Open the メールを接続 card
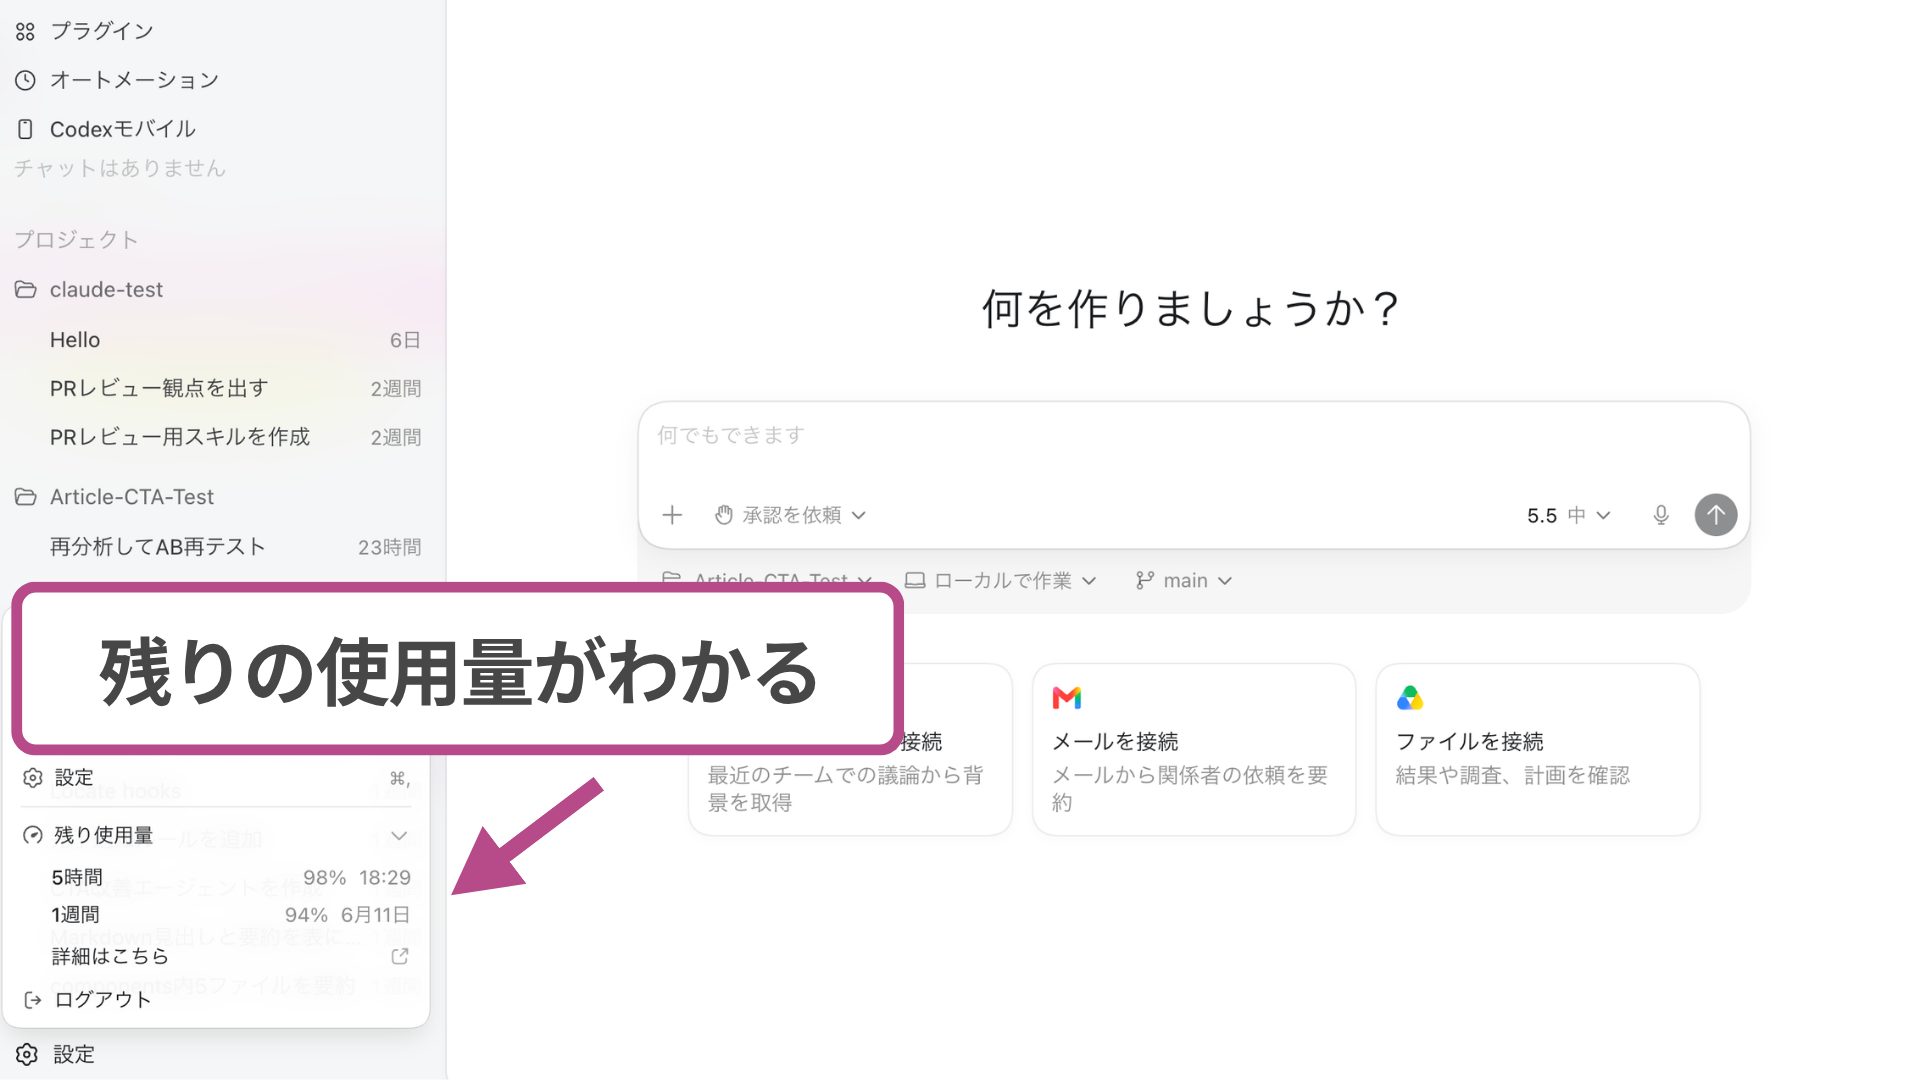1920x1080 pixels. click(x=1194, y=750)
